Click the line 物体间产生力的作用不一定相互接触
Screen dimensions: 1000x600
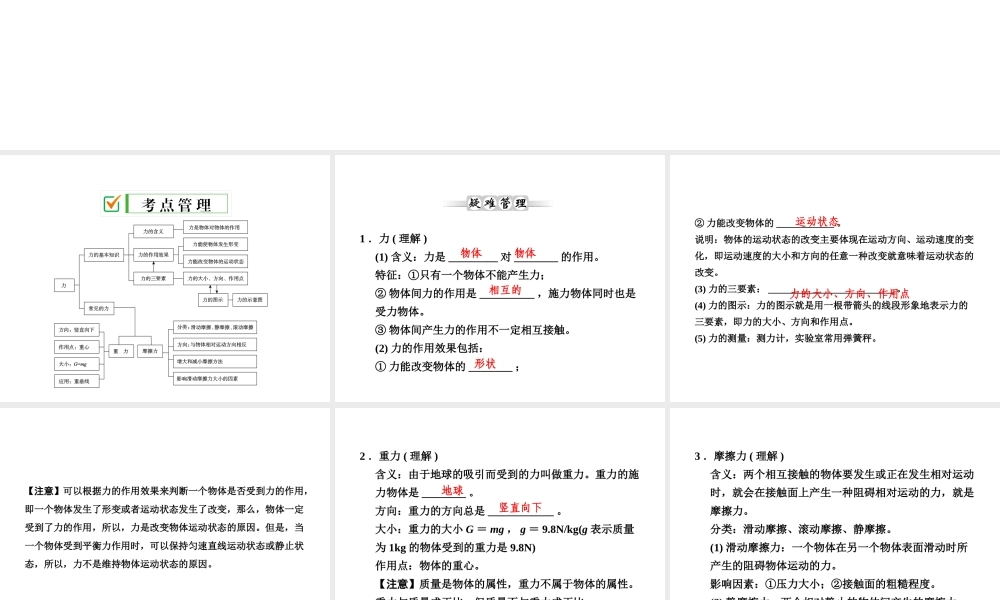473,330
